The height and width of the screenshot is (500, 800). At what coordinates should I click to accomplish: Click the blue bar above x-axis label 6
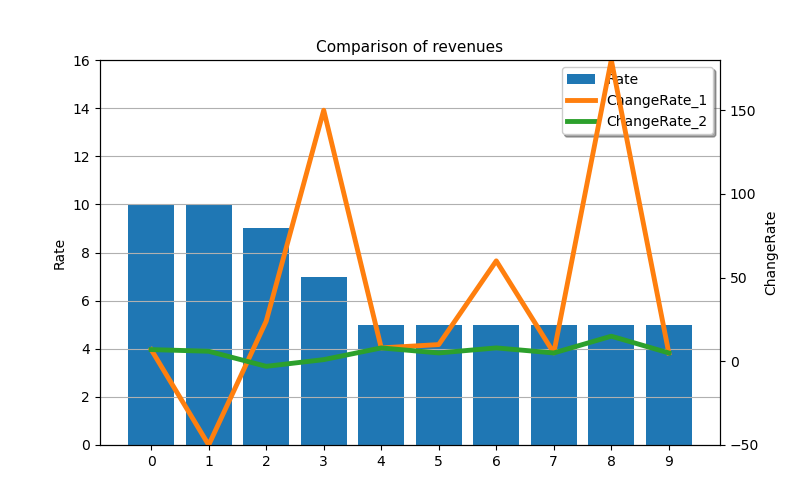click(x=496, y=385)
